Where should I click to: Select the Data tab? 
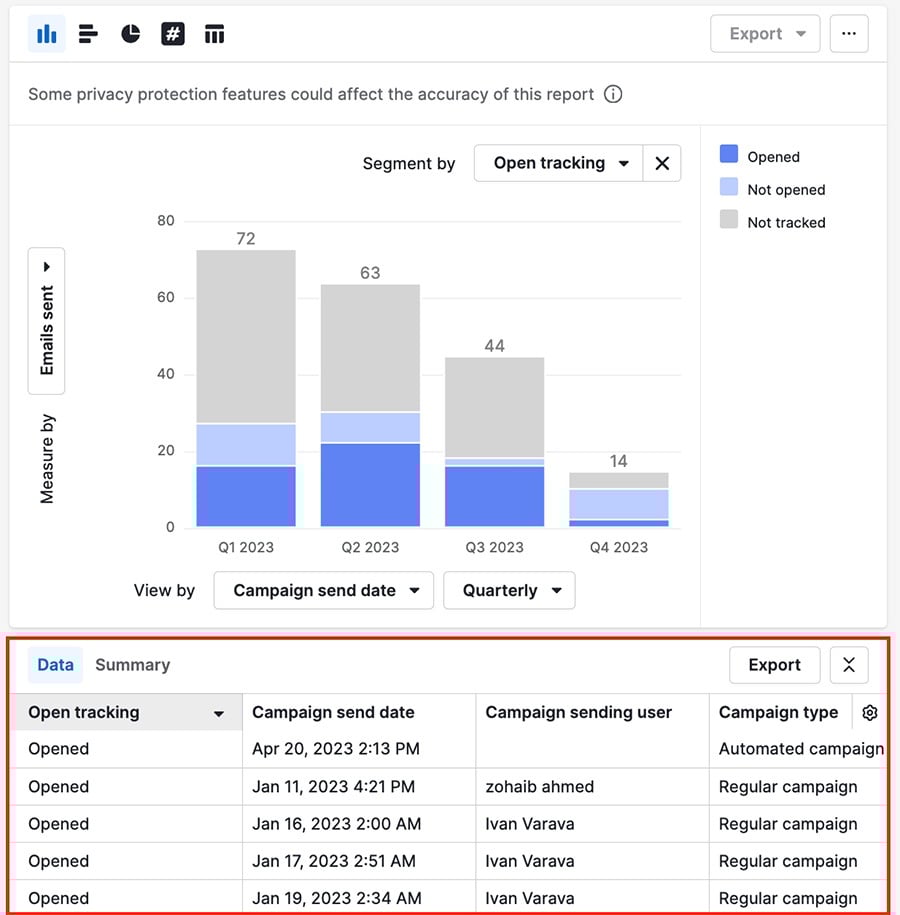[55, 664]
